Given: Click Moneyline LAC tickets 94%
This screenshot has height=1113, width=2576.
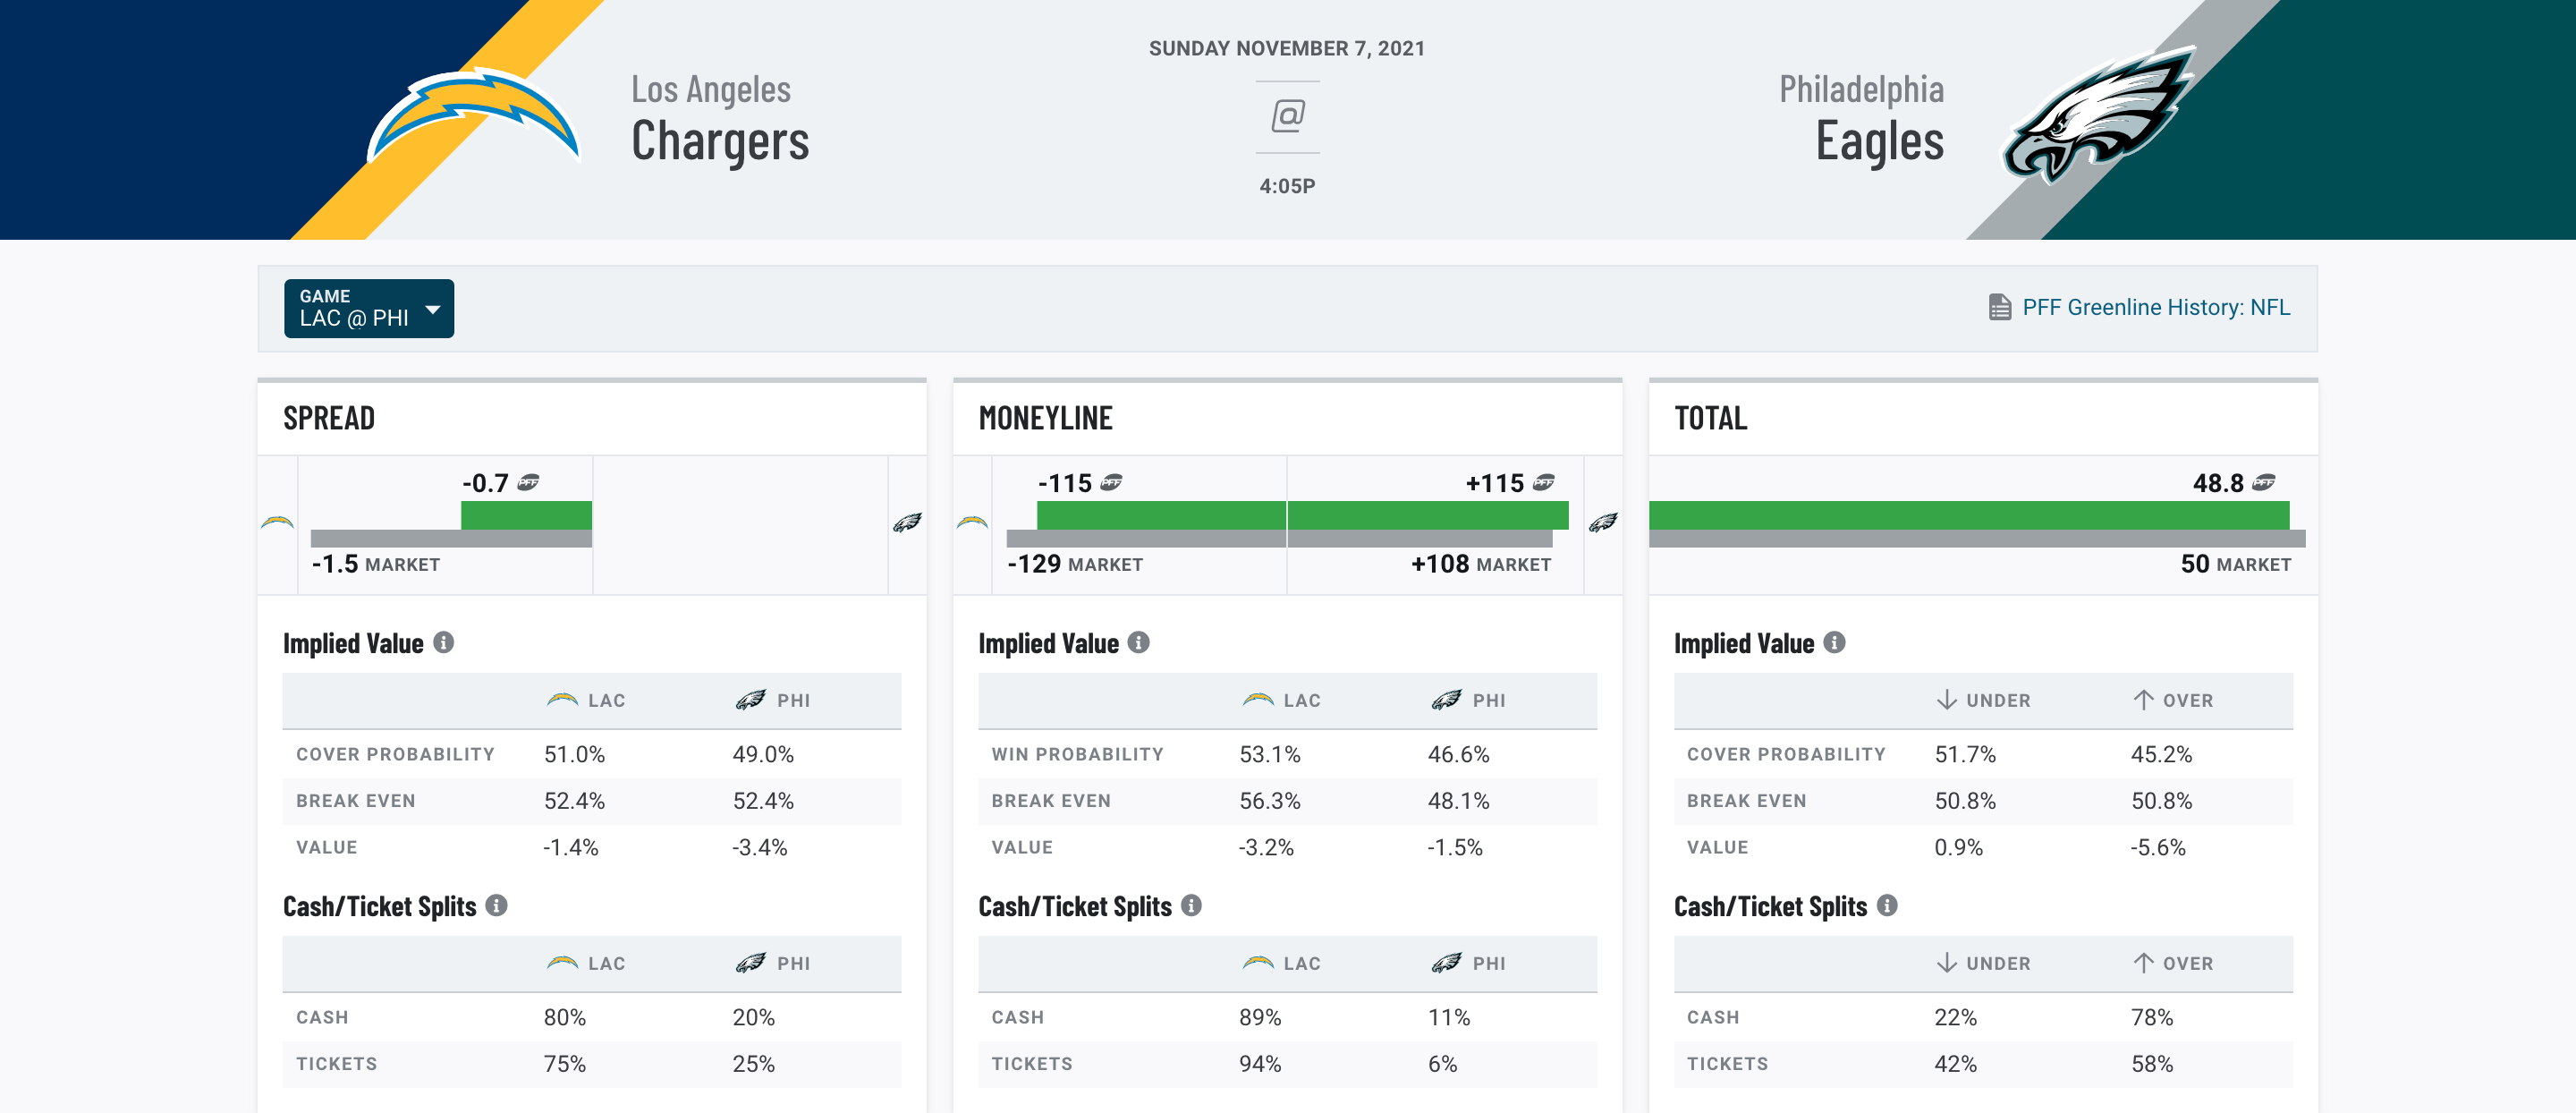Looking at the screenshot, I should pyautogui.click(x=1260, y=1064).
